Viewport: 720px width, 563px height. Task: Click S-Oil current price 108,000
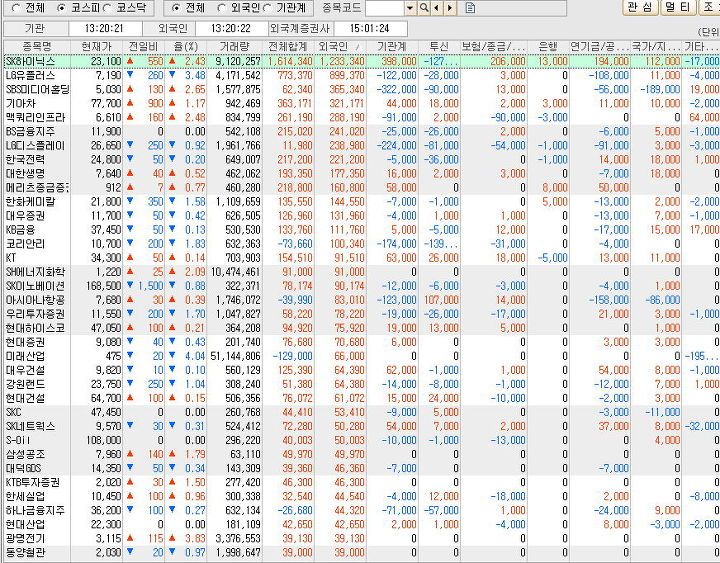point(104,440)
